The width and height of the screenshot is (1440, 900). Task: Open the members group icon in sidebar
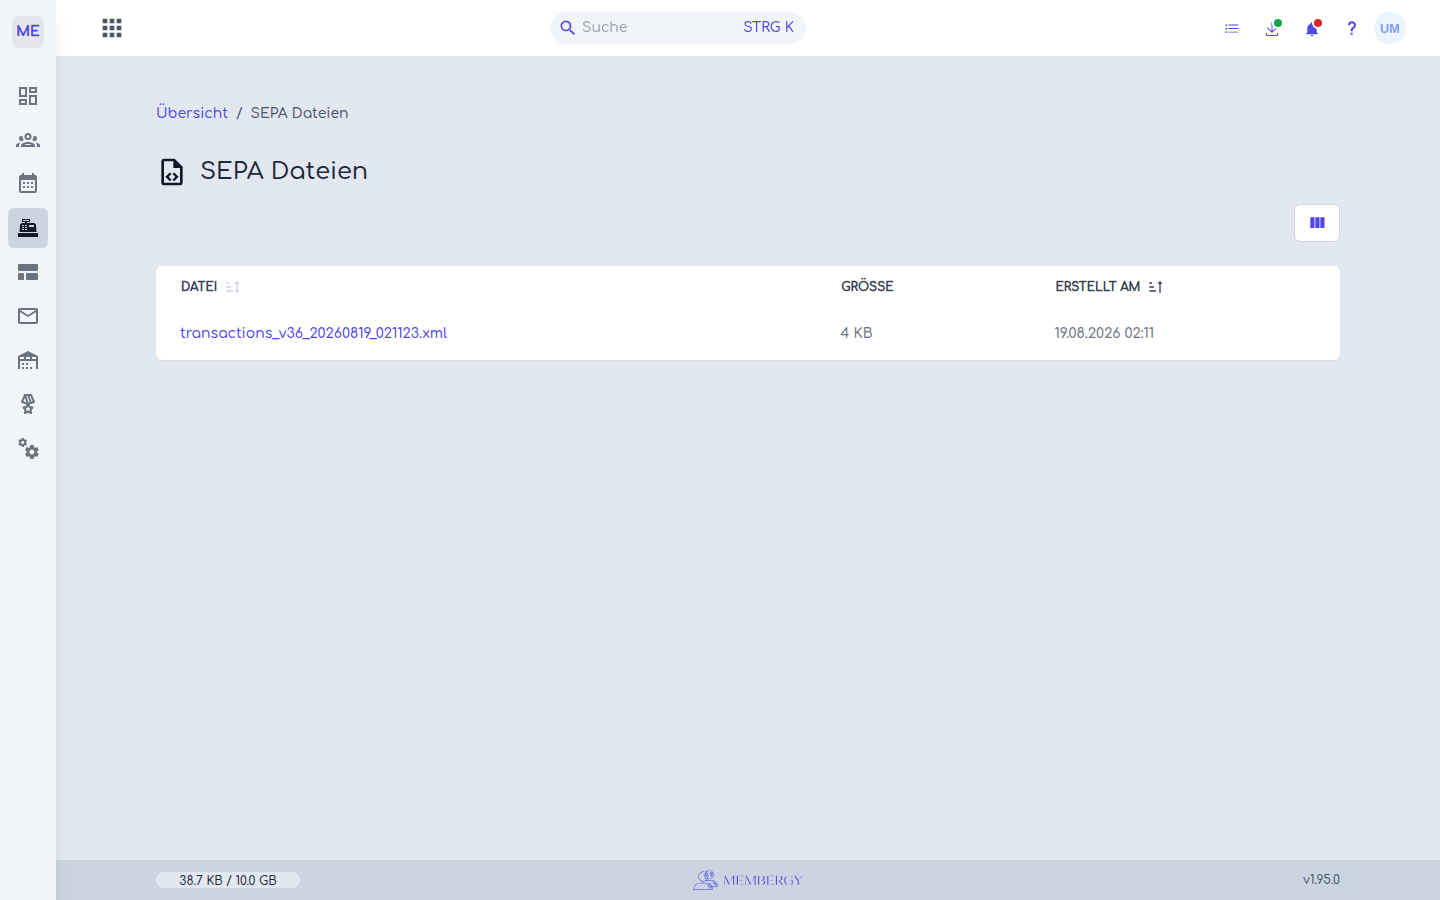pyautogui.click(x=28, y=140)
